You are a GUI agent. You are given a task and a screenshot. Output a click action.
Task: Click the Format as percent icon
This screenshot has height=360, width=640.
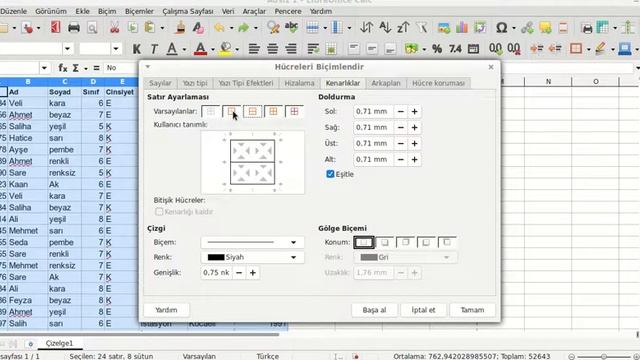437,49
